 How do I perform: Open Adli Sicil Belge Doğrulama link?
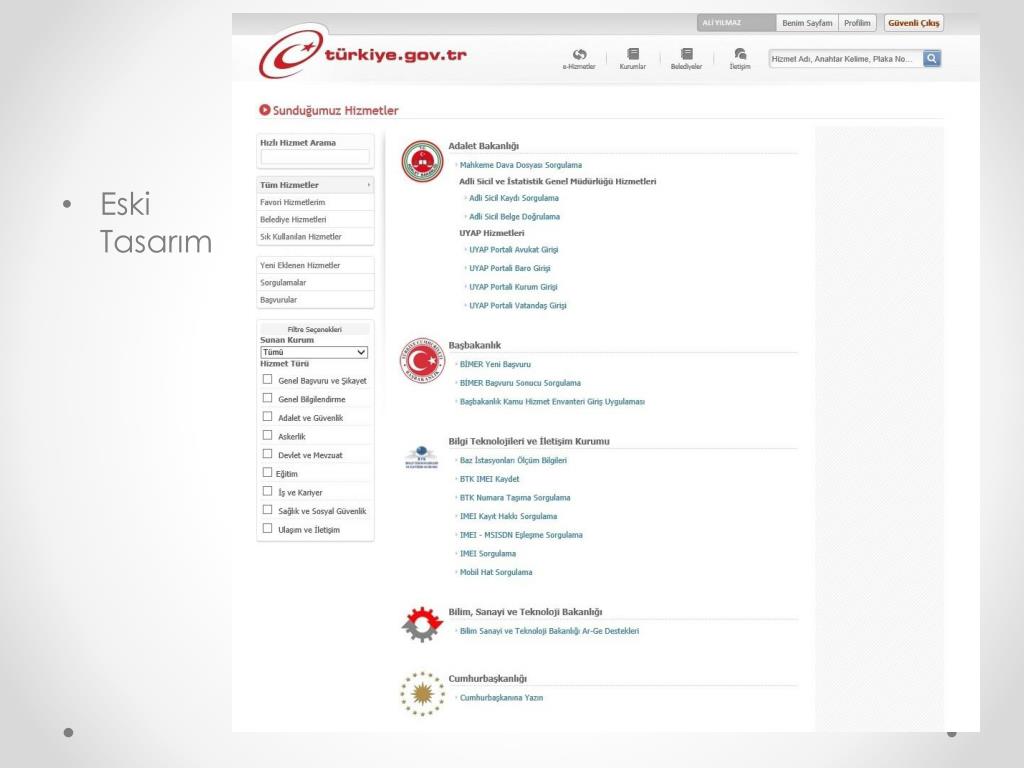click(x=515, y=217)
